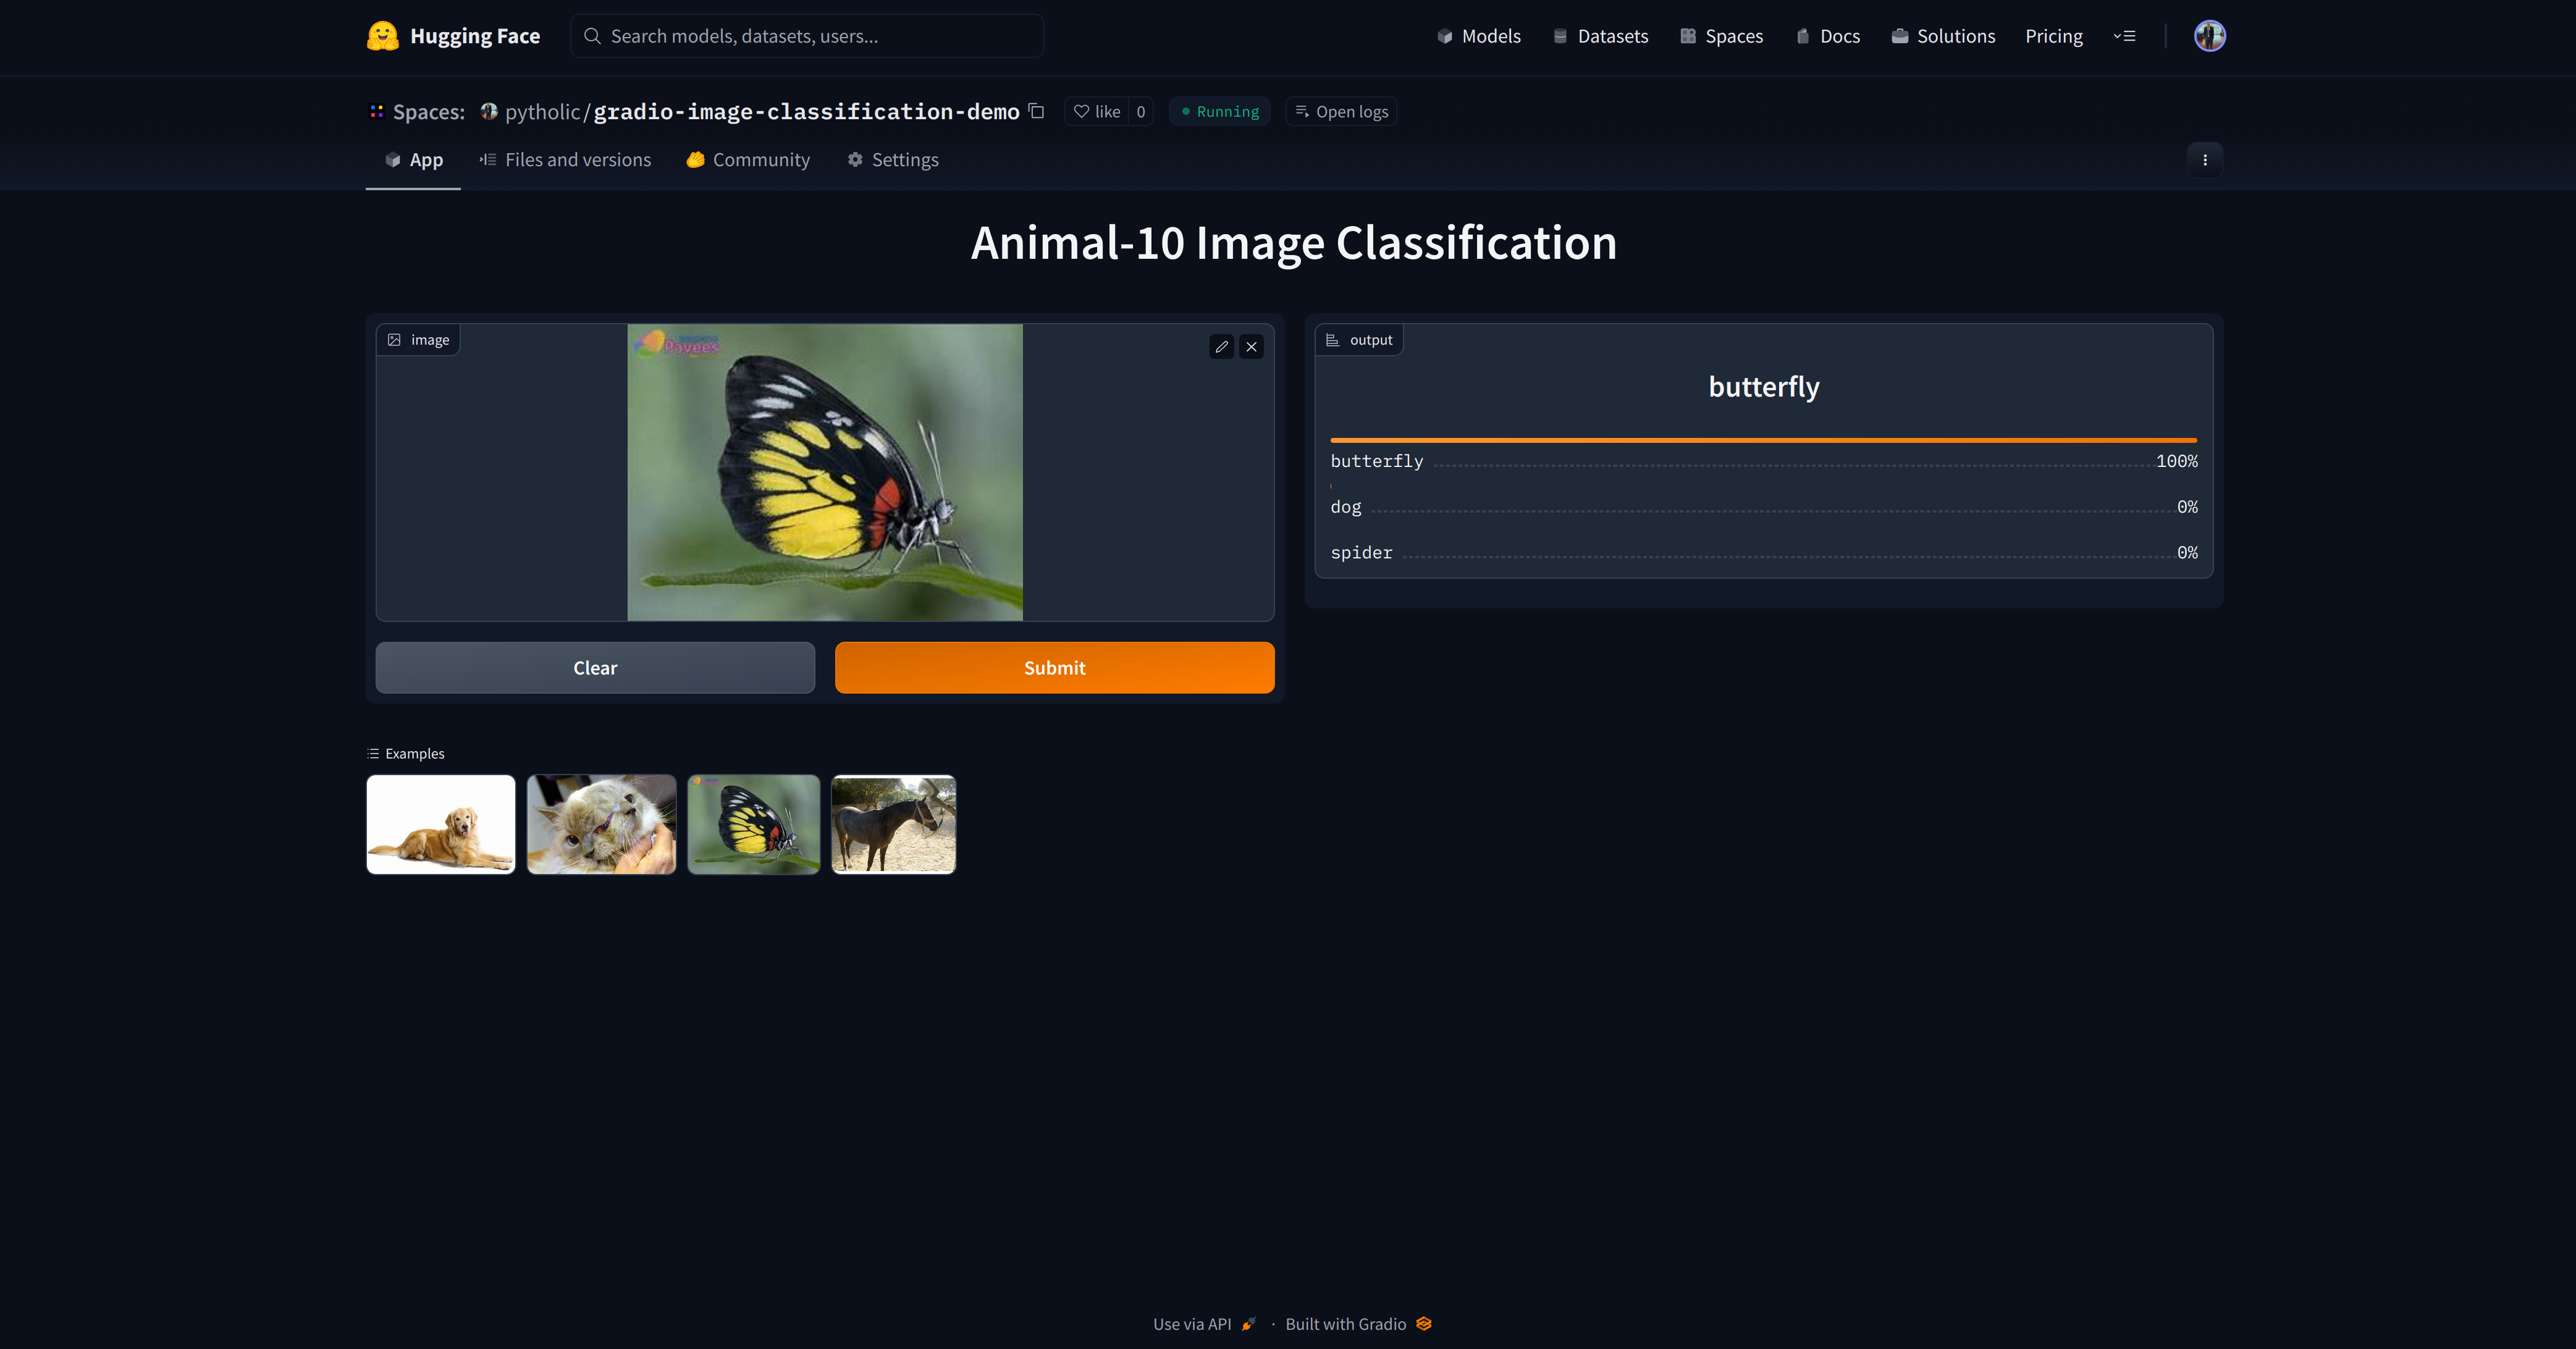This screenshot has width=2576, height=1349.
Task: Click the copy icon beside the space name
Action: (x=1037, y=111)
